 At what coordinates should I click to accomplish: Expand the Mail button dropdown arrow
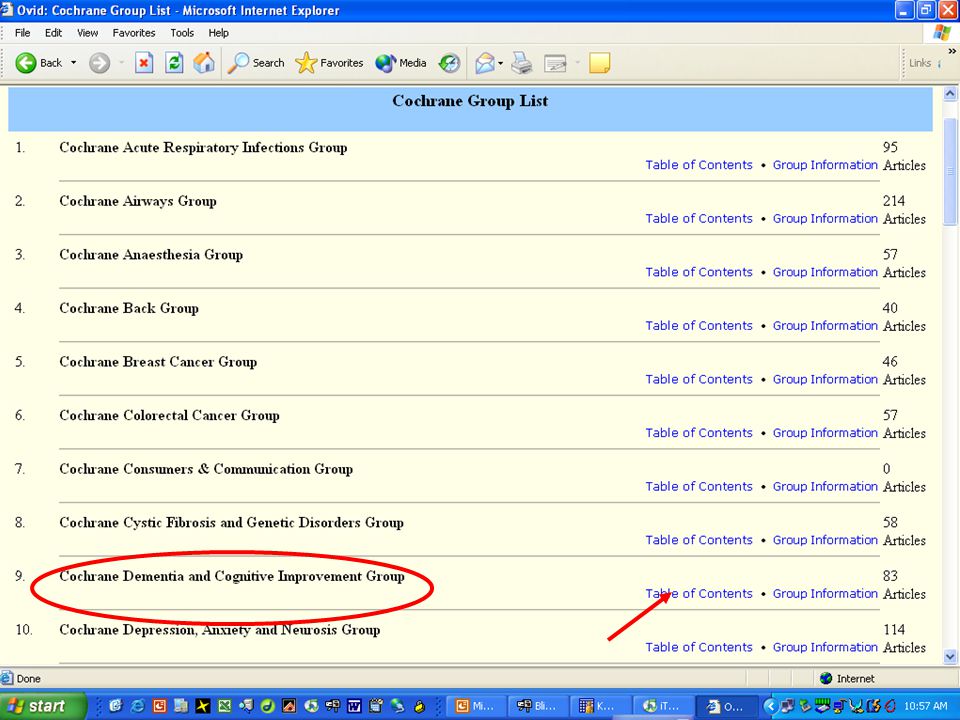pos(501,62)
